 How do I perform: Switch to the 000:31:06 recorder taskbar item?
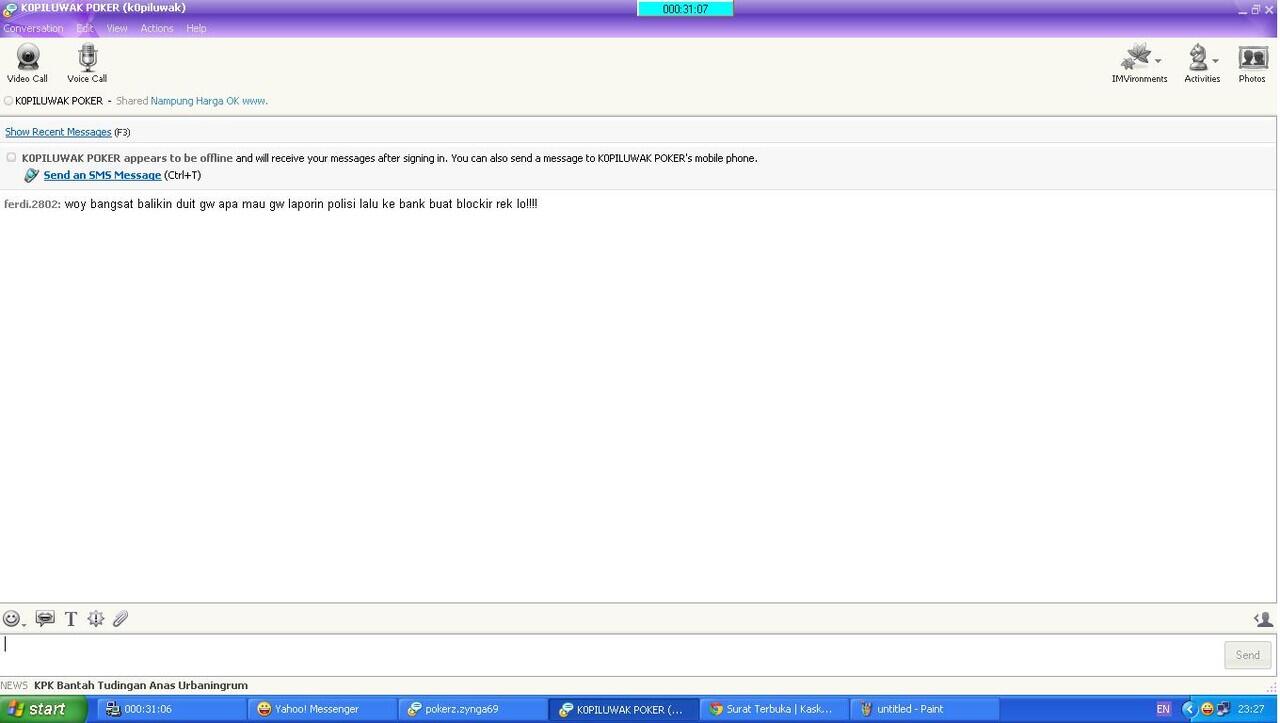[x=170, y=709]
